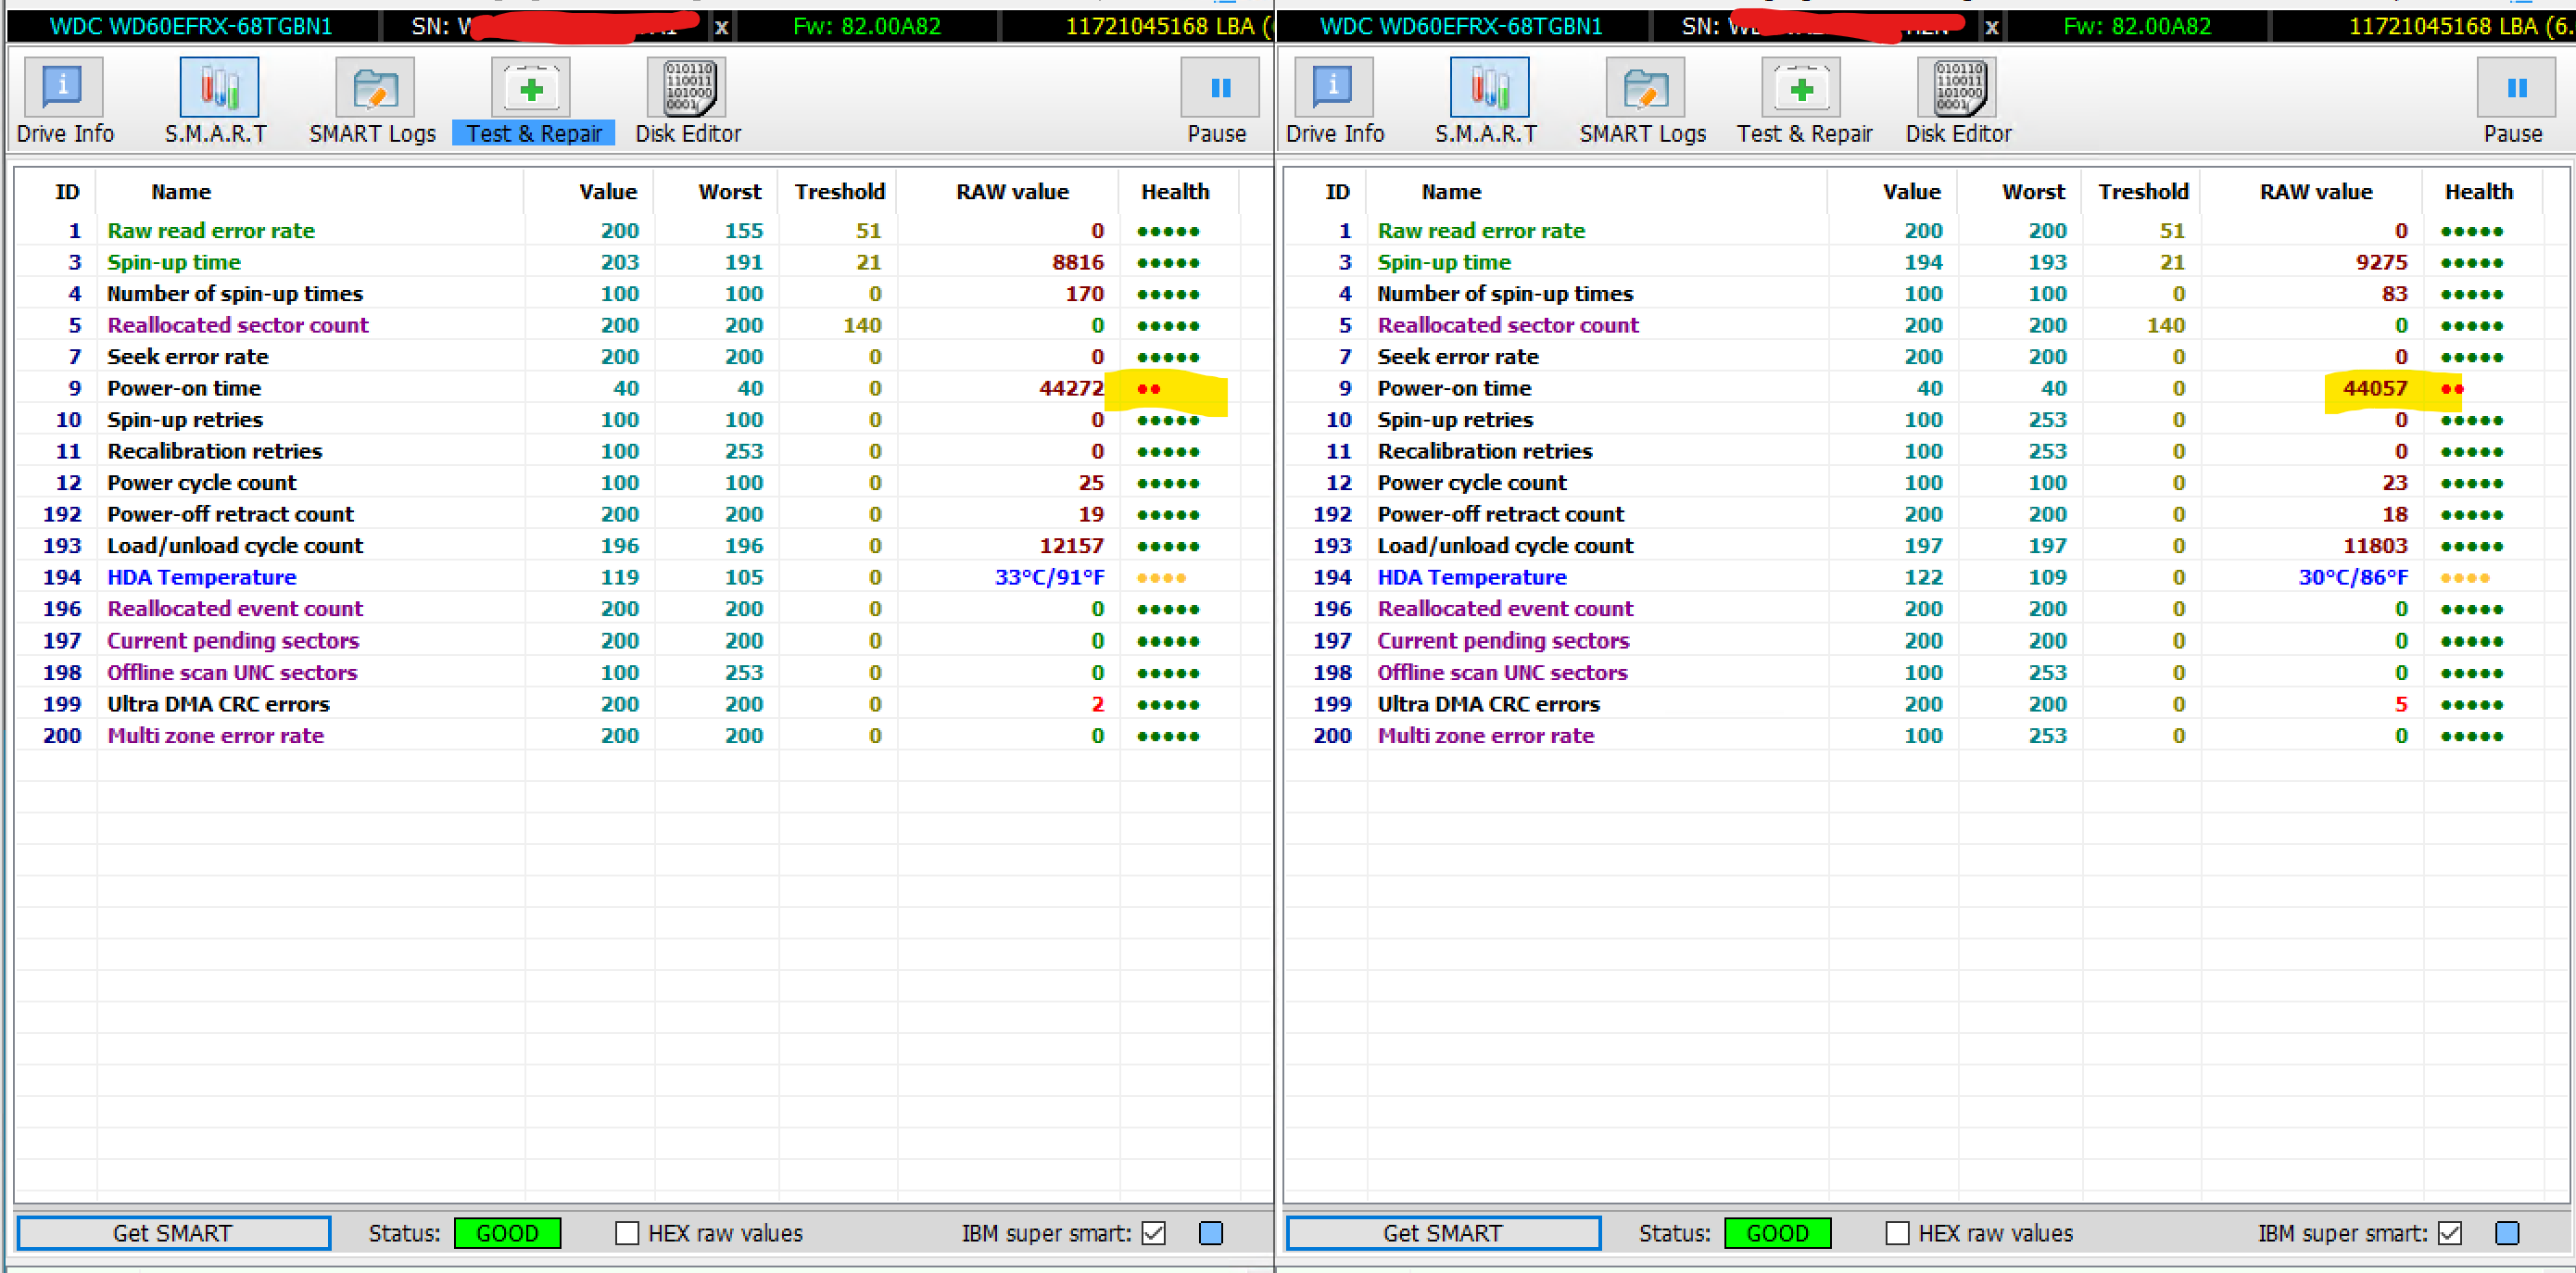View SMART Logs for the right drive
The height and width of the screenshot is (1273, 2576).
point(1643,98)
